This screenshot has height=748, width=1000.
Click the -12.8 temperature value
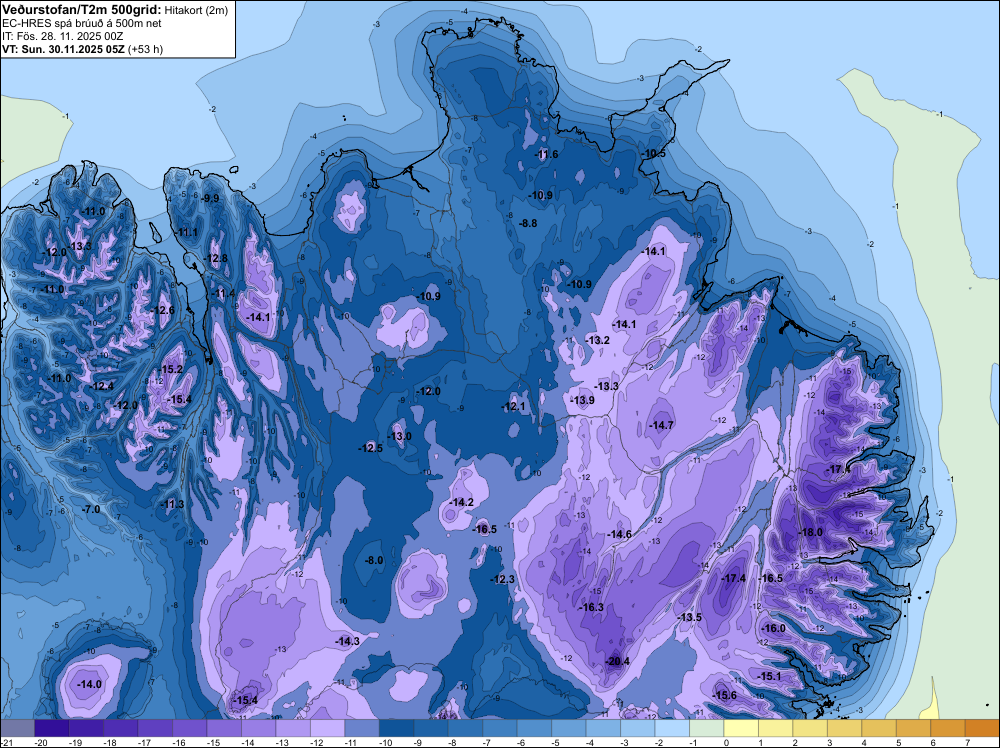coord(216,258)
